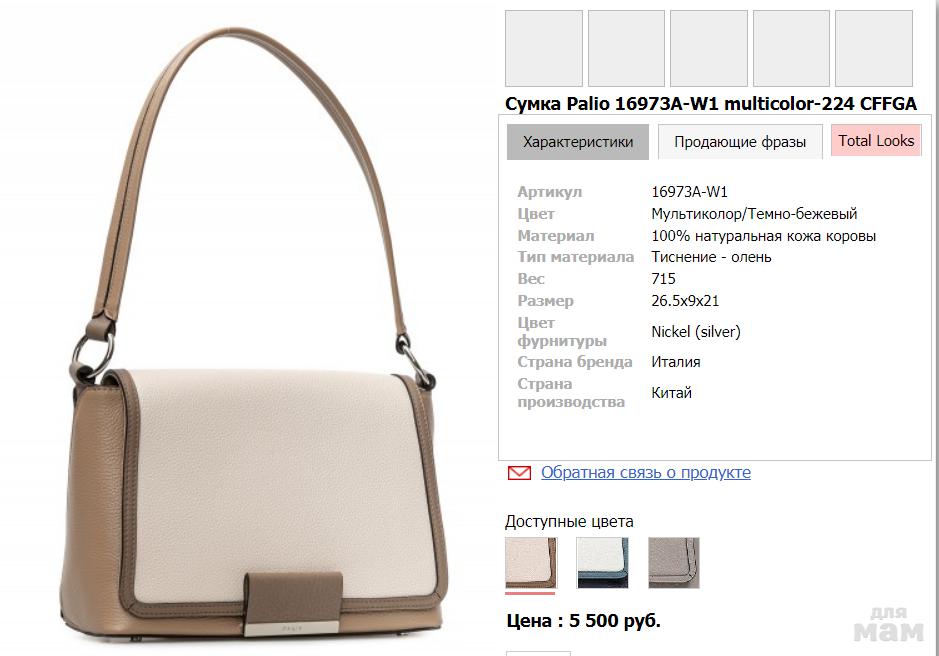Open the Total Looks tab
Viewport: 939px width, 656px height.
click(x=876, y=141)
